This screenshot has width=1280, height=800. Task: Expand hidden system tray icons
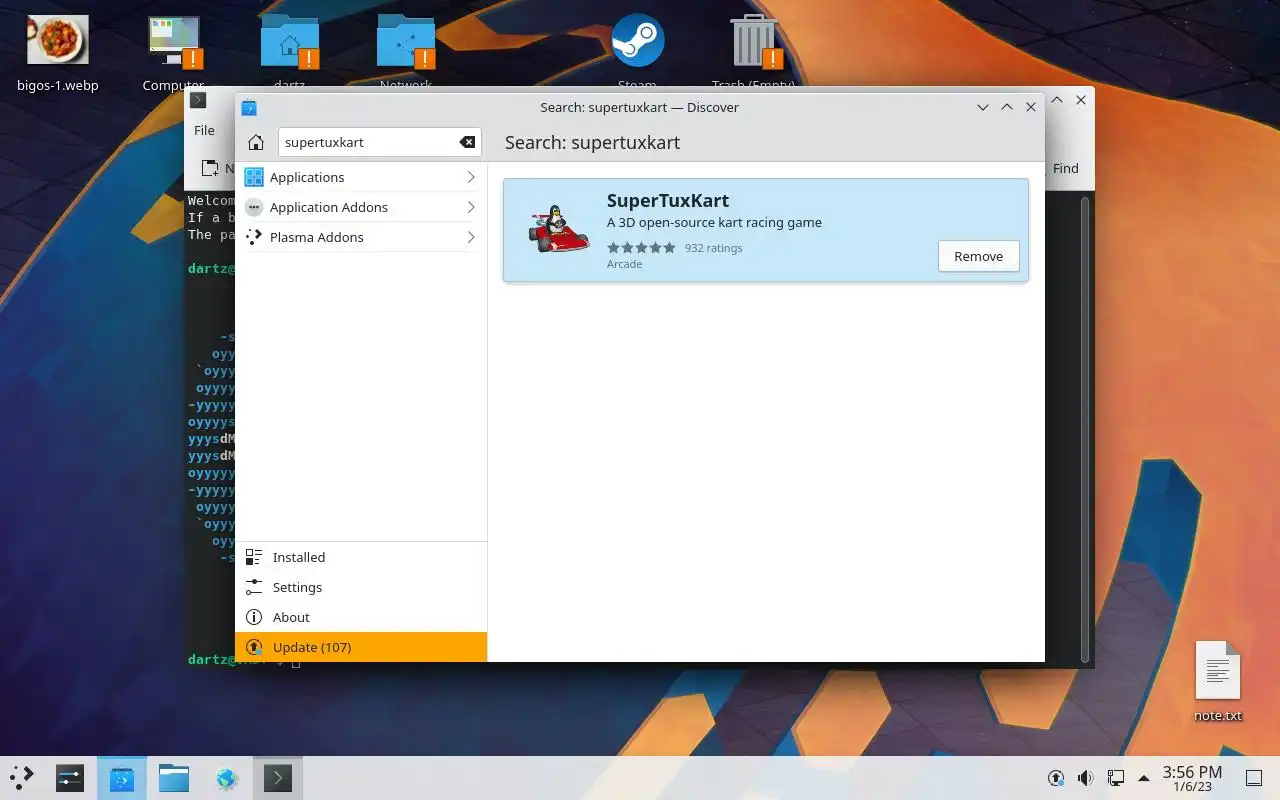[1144, 778]
